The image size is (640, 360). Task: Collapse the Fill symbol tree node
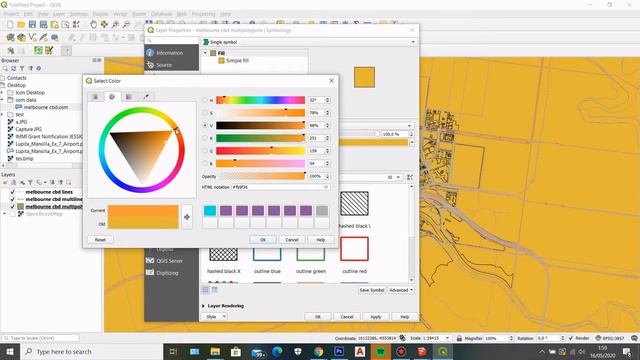pos(205,53)
